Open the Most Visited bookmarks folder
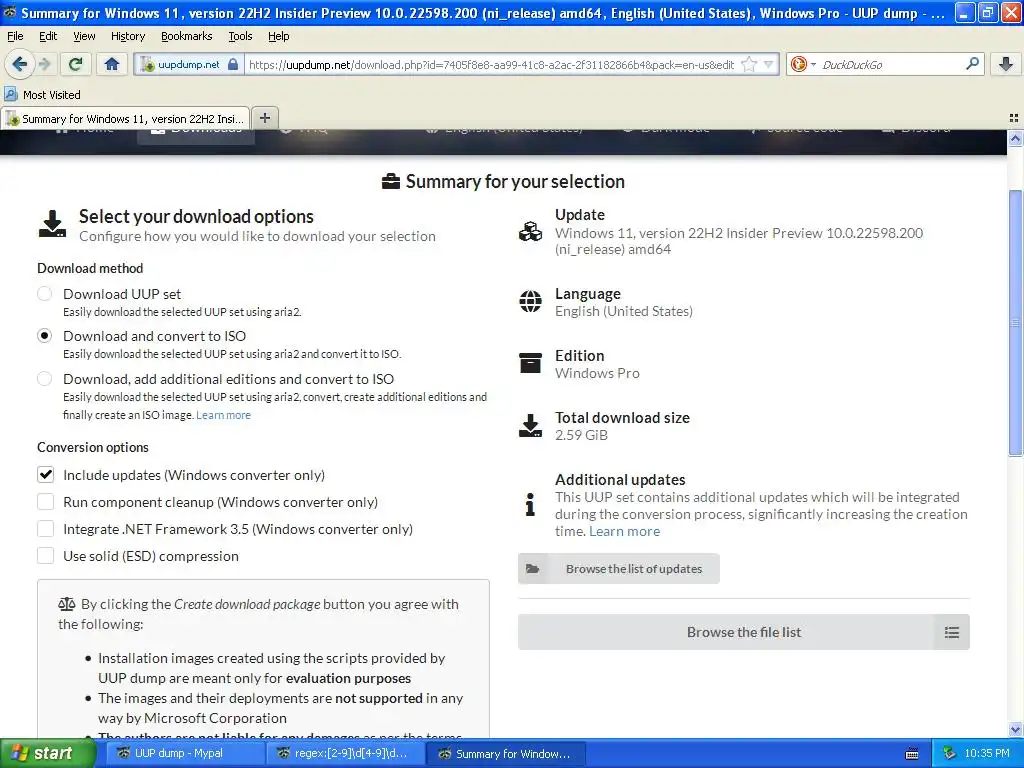 pos(42,95)
